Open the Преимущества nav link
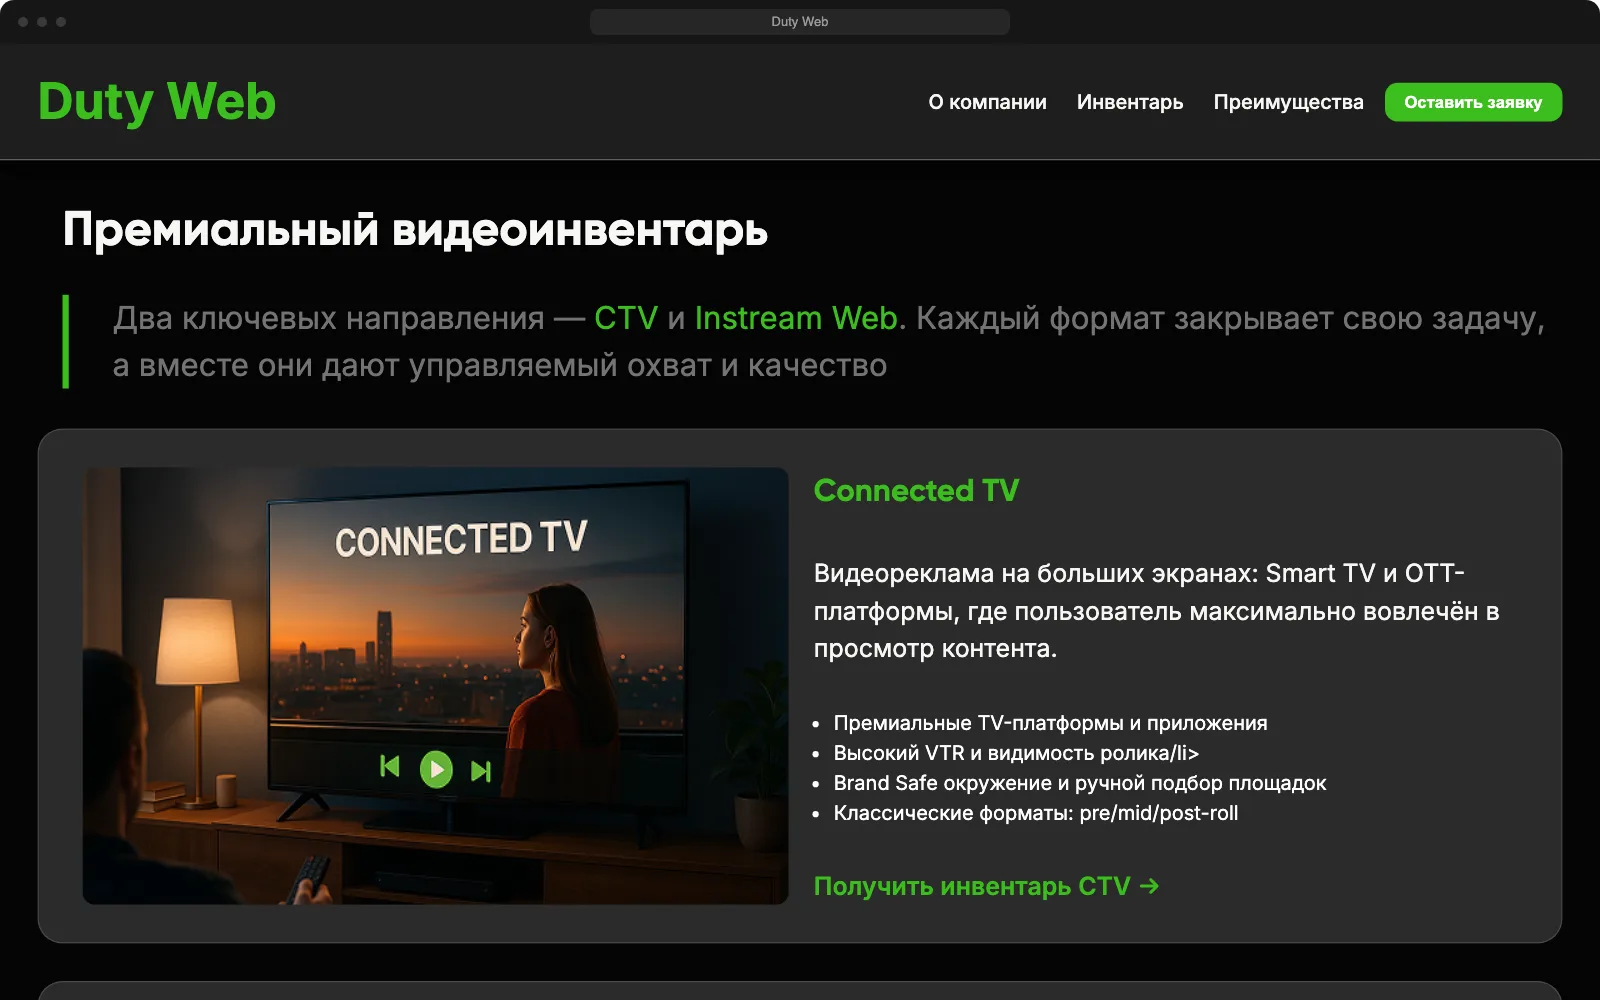1600x1000 pixels. tap(1288, 102)
